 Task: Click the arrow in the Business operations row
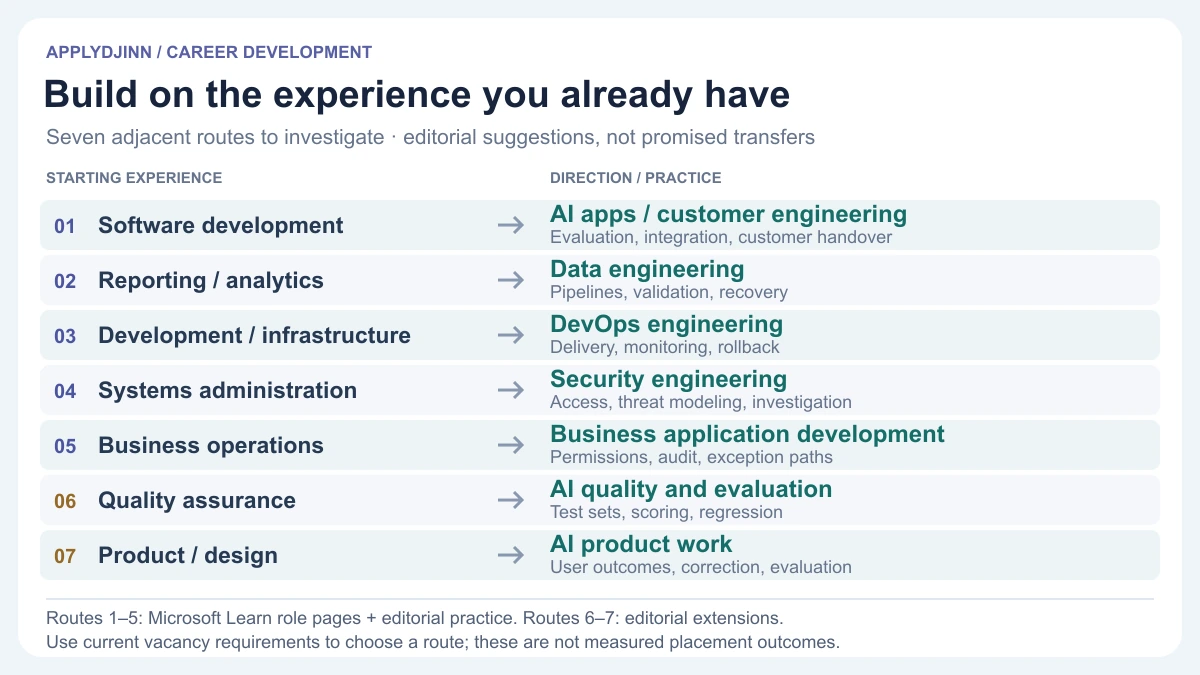pyautogui.click(x=511, y=446)
